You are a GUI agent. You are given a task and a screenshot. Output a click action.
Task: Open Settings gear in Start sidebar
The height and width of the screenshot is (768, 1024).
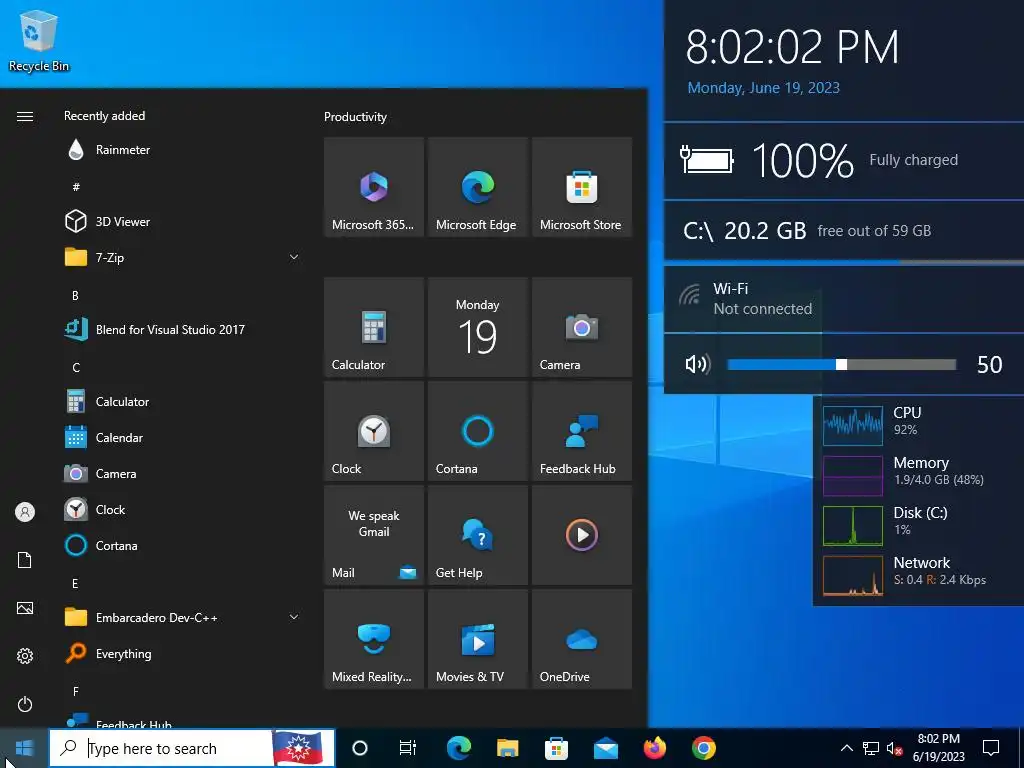pyautogui.click(x=25, y=656)
